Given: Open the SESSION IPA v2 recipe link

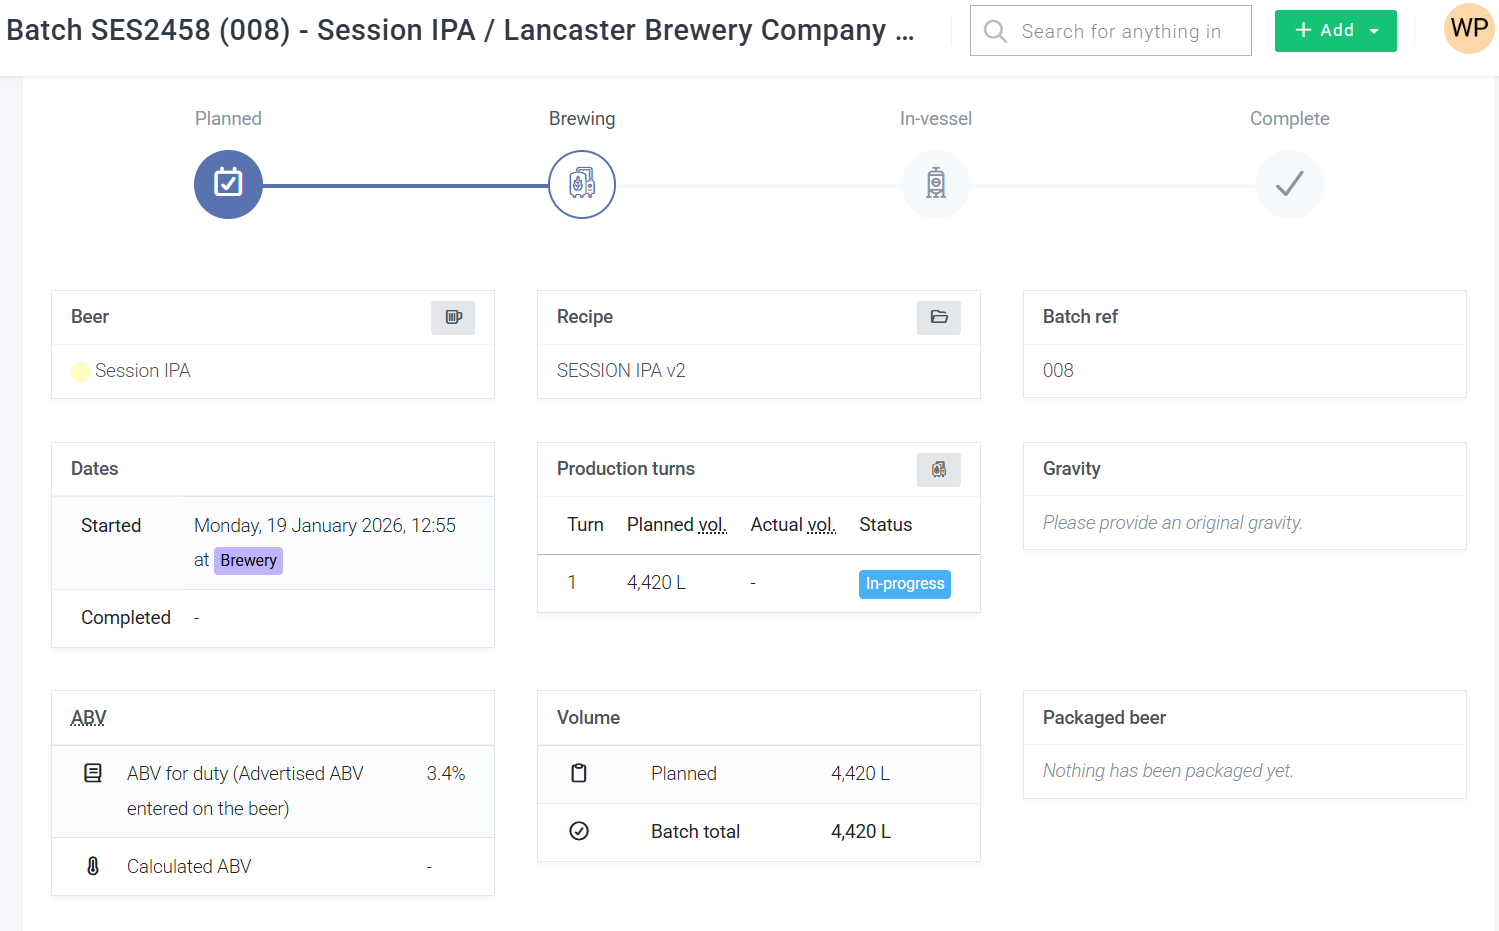Looking at the screenshot, I should (x=621, y=371).
